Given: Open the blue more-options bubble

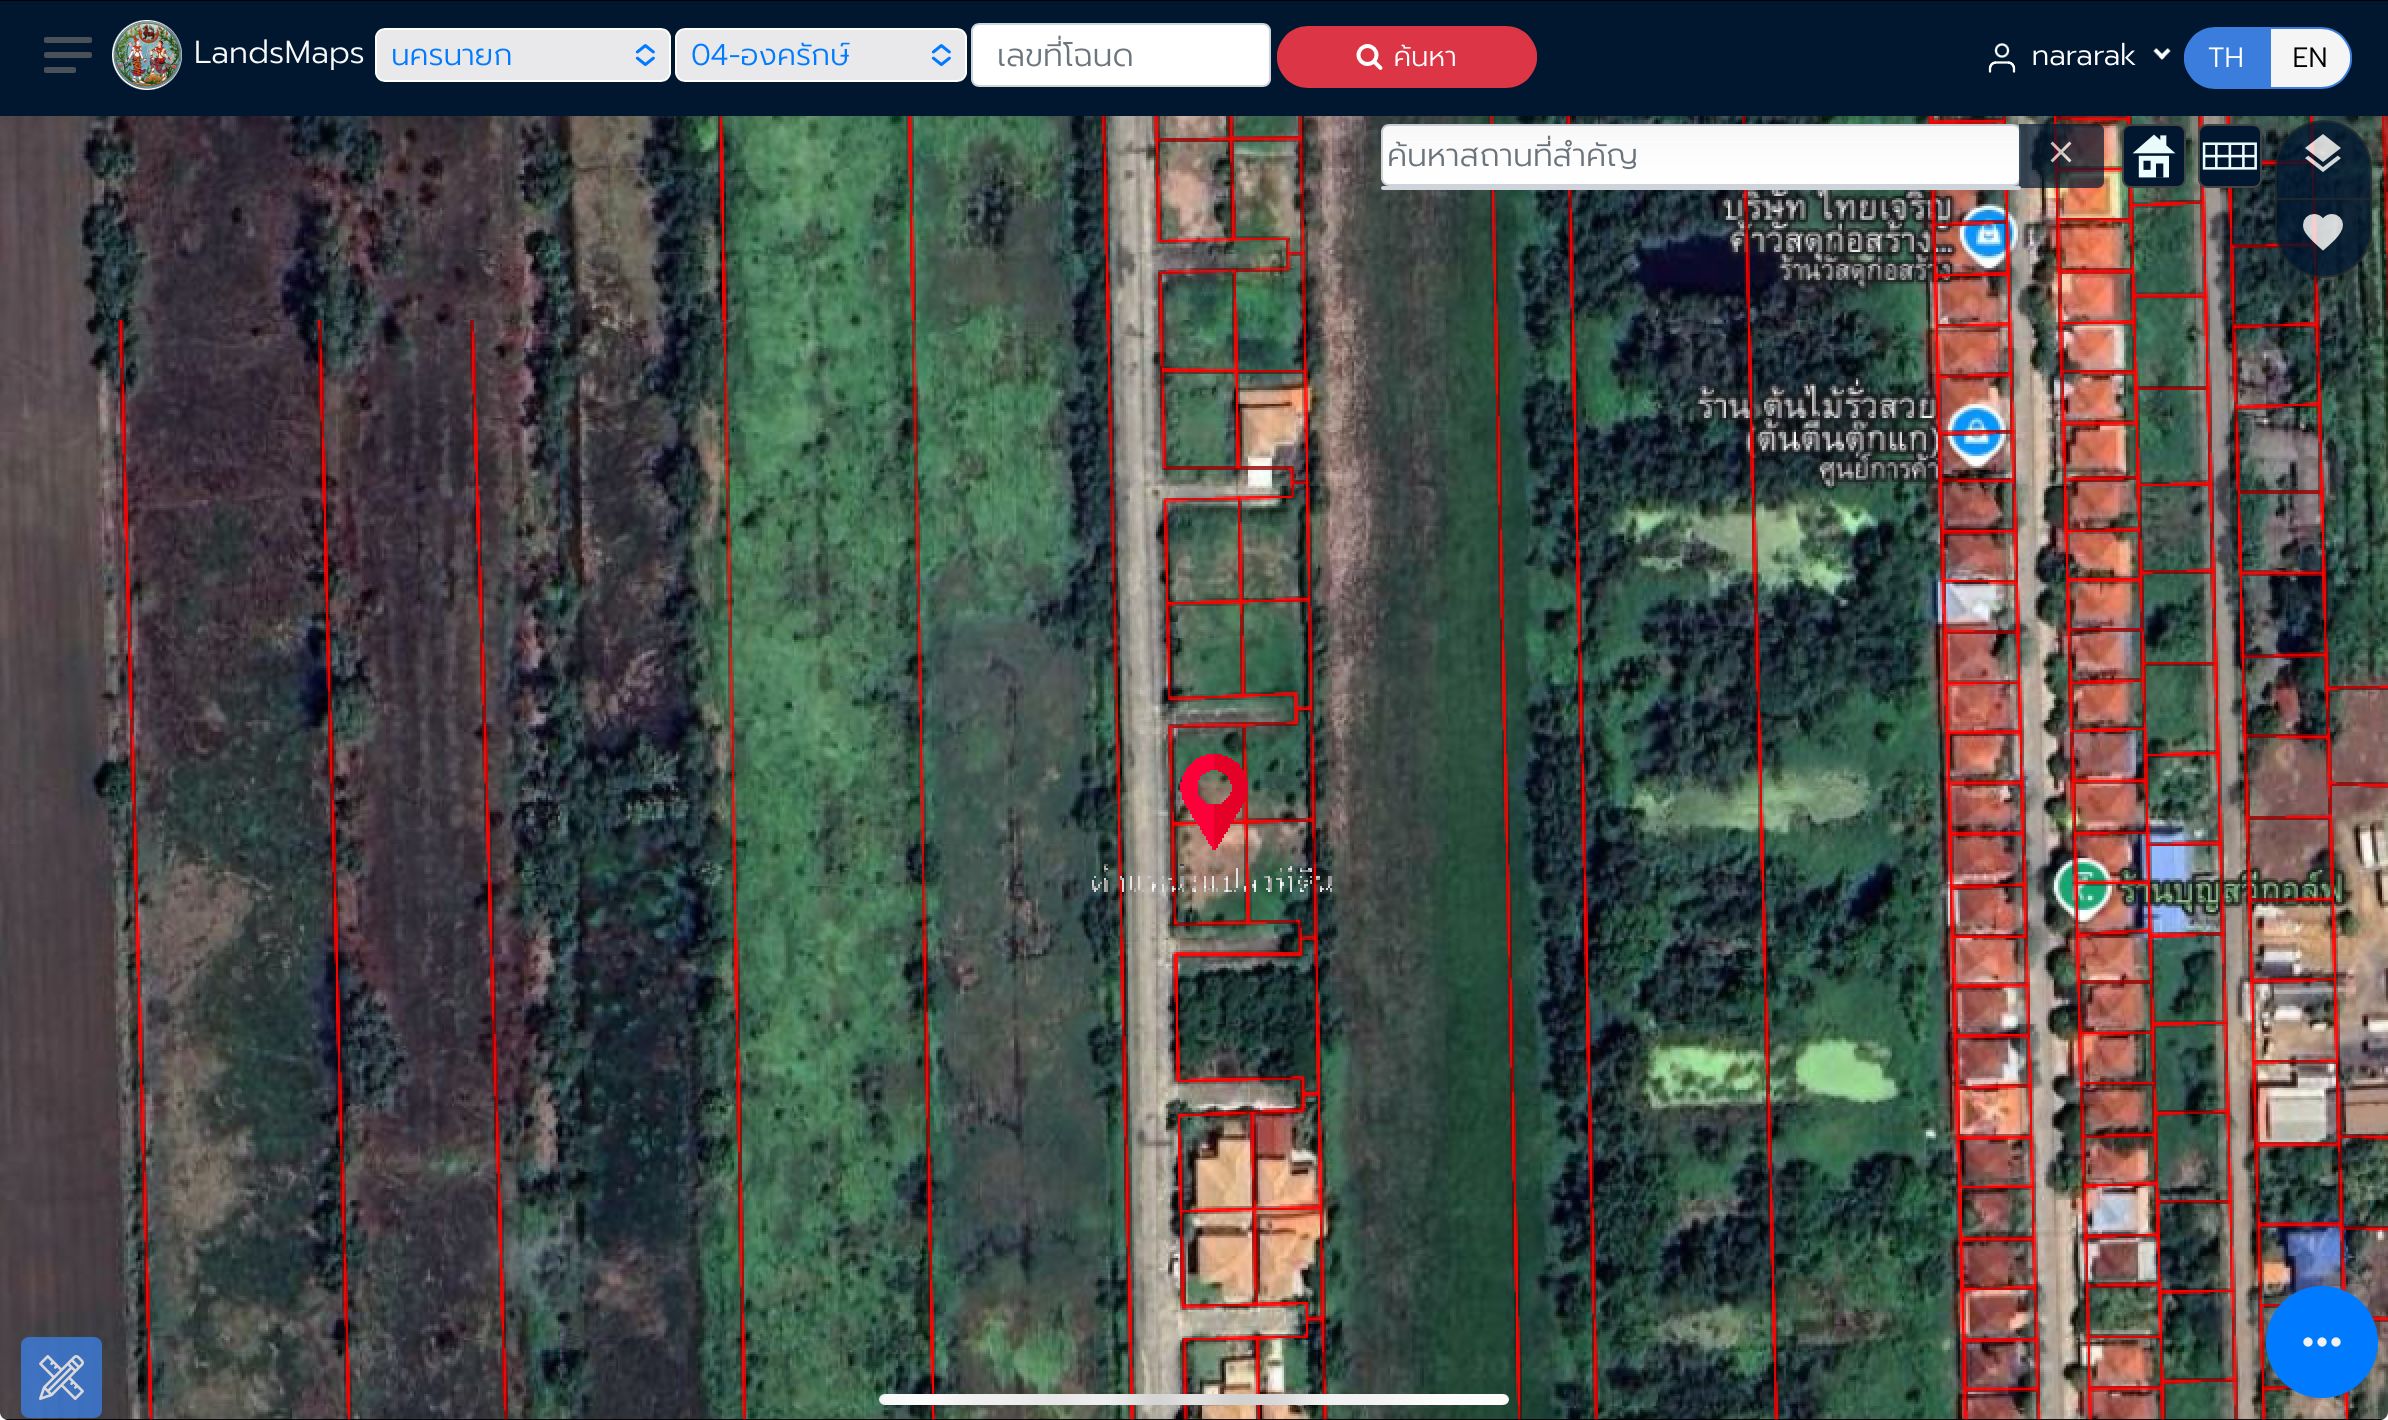Looking at the screenshot, I should [2321, 1342].
